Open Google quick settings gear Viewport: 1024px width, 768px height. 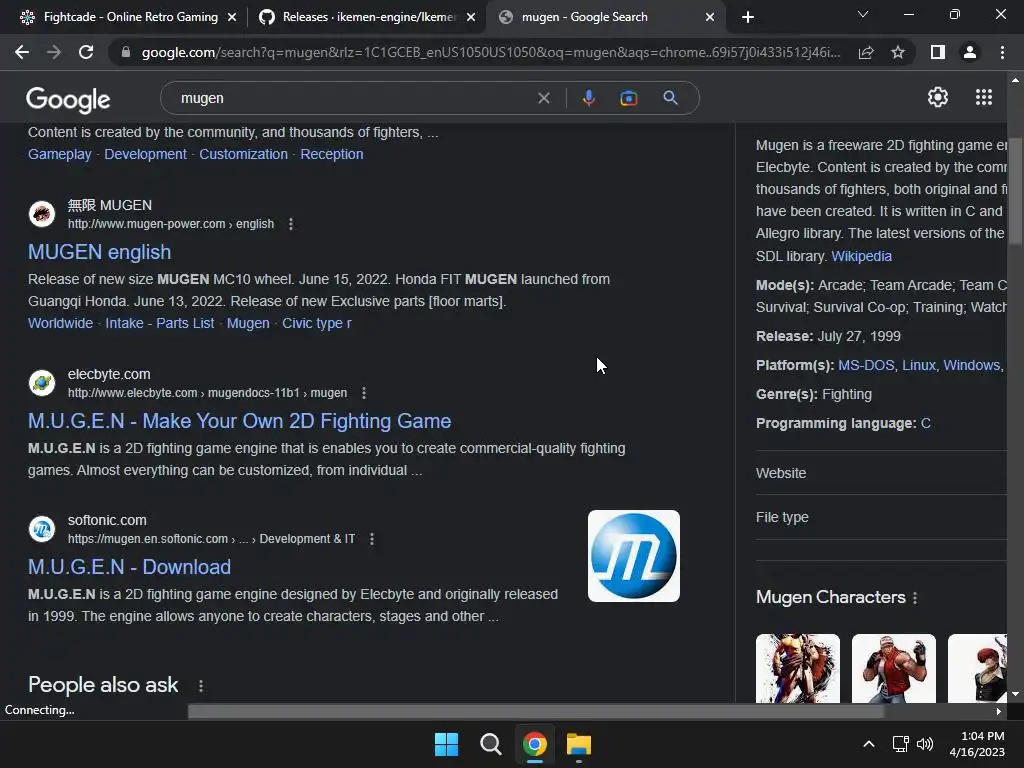pyautogui.click(x=938, y=97)
